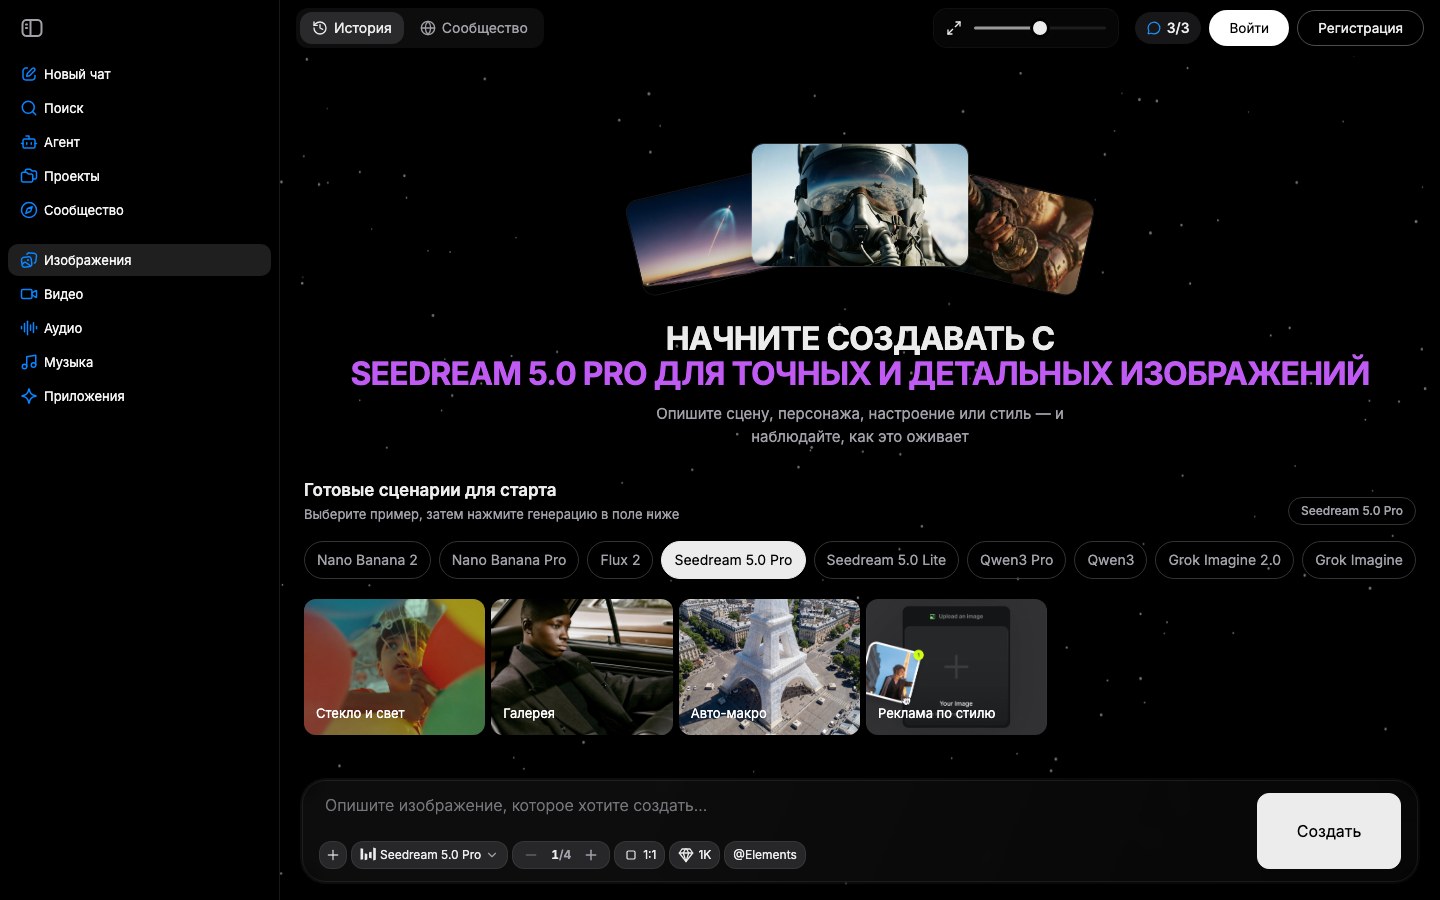This screenshot has width=1440, height=900.
Task: Click the Регистрация button
Action: [1360, 28]
